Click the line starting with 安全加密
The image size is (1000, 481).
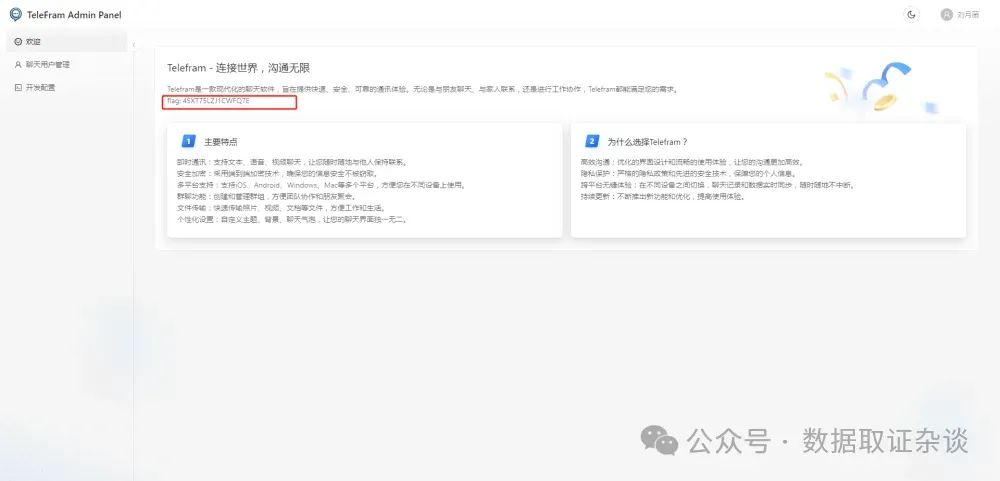pyautogui.click(x=277, y=174)
